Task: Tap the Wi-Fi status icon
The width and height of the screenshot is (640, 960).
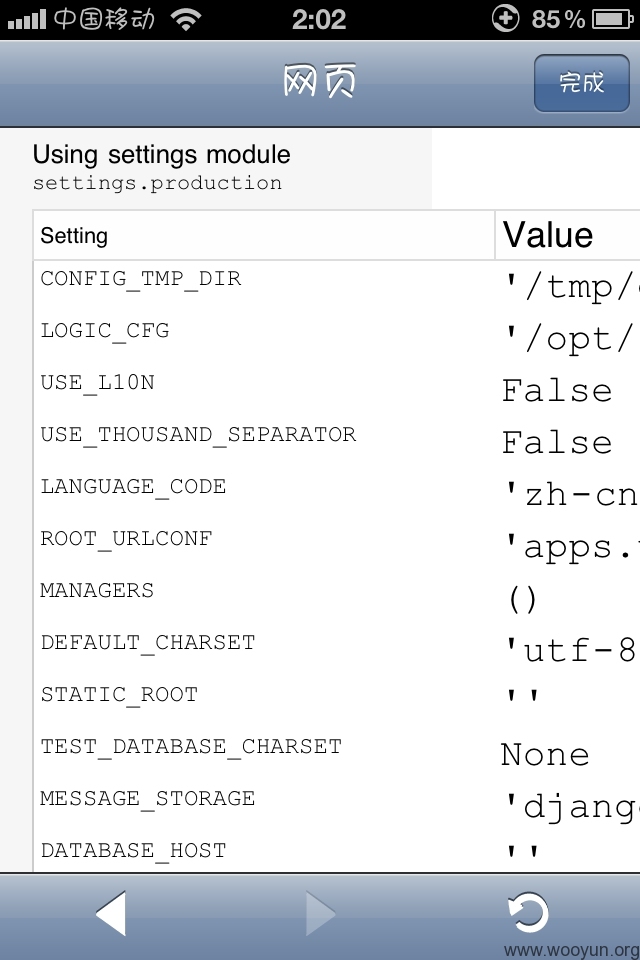Action: [x=187, y=20]
